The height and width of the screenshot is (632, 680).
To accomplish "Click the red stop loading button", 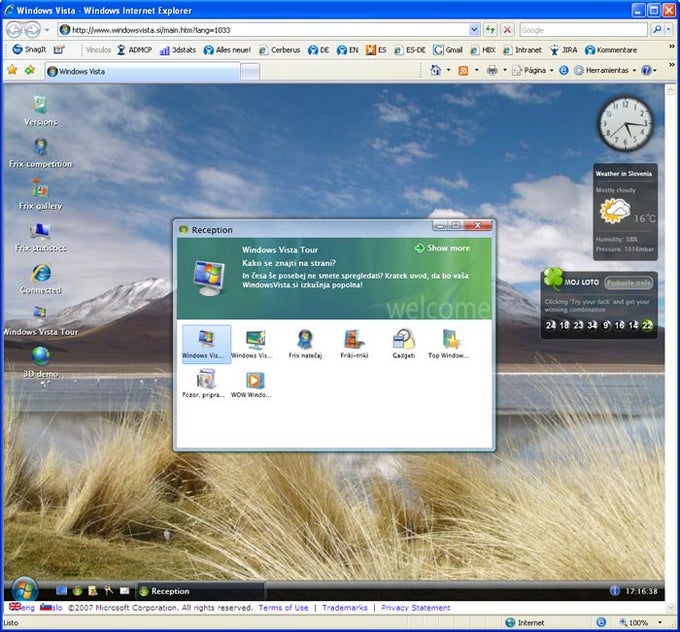I will [x=507, y=30].
